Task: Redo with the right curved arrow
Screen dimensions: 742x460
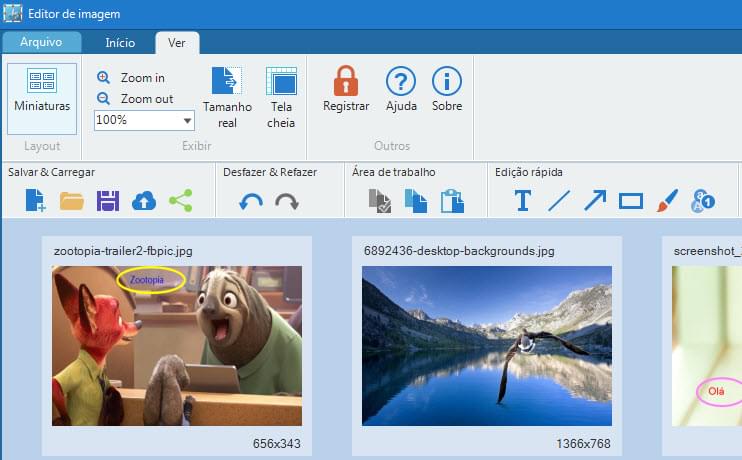Action: click(x=287, y=202)
